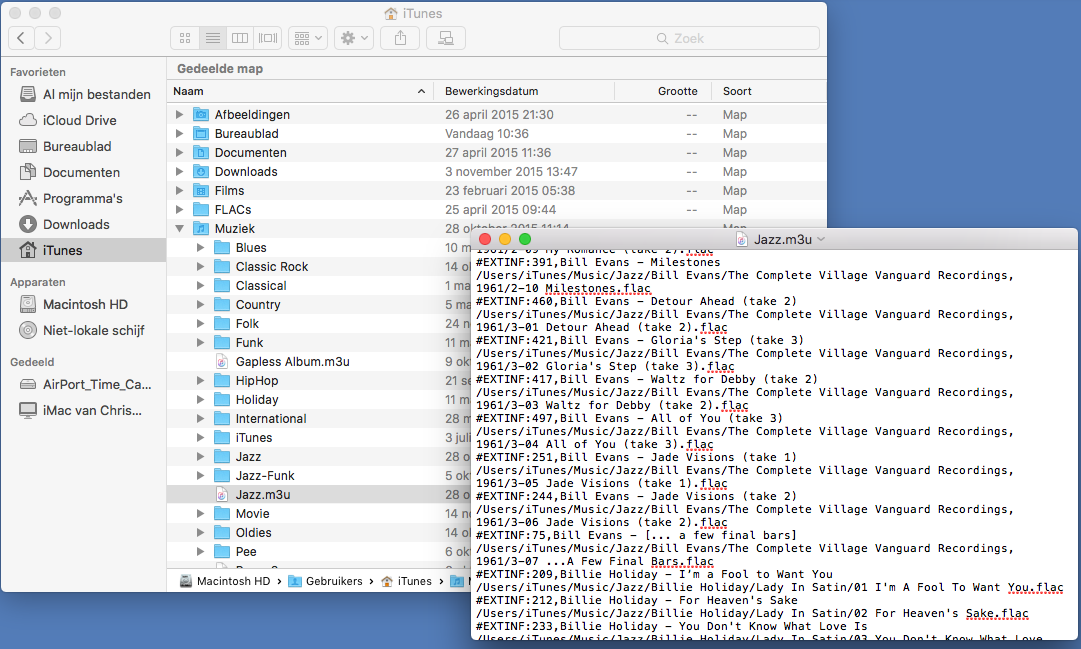Expand the Classic Rock folder
1081x649 pixels.
[x=201, y=267]
